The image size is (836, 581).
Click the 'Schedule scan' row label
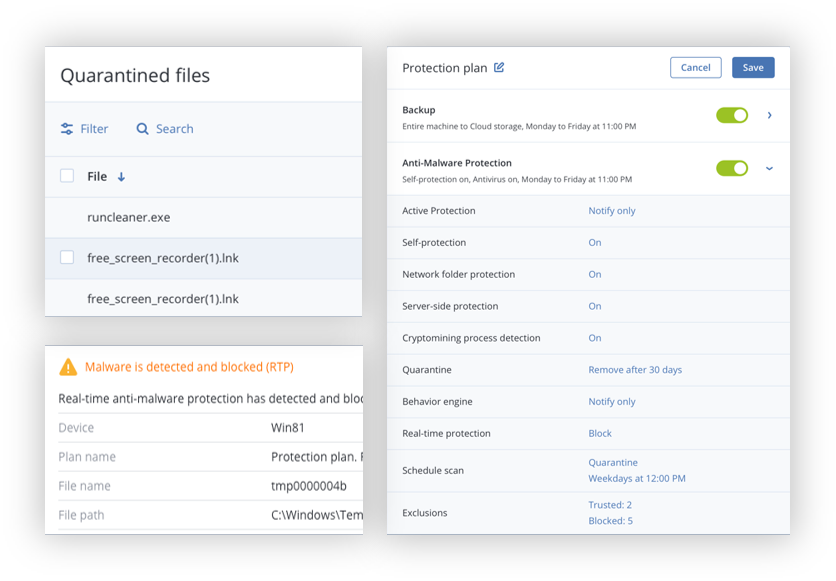pos(433,471)
